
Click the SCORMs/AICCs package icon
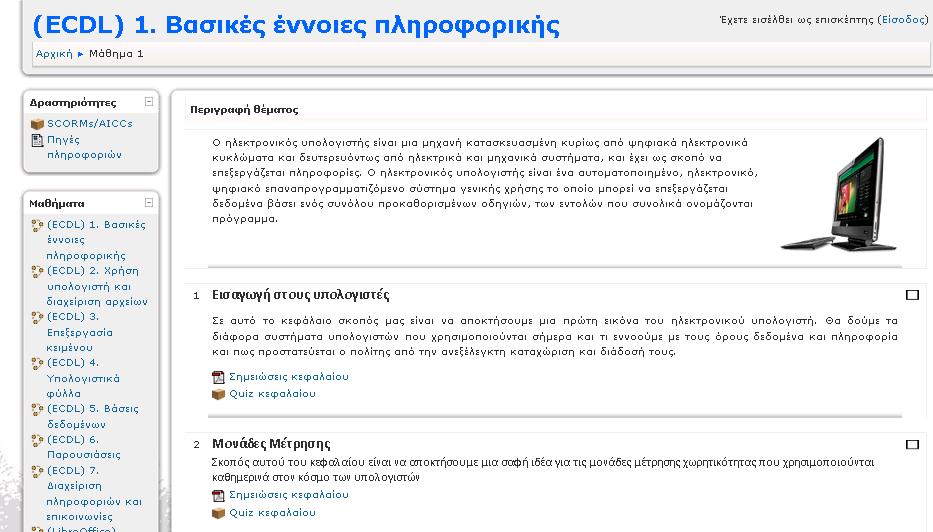coord(37,124)
